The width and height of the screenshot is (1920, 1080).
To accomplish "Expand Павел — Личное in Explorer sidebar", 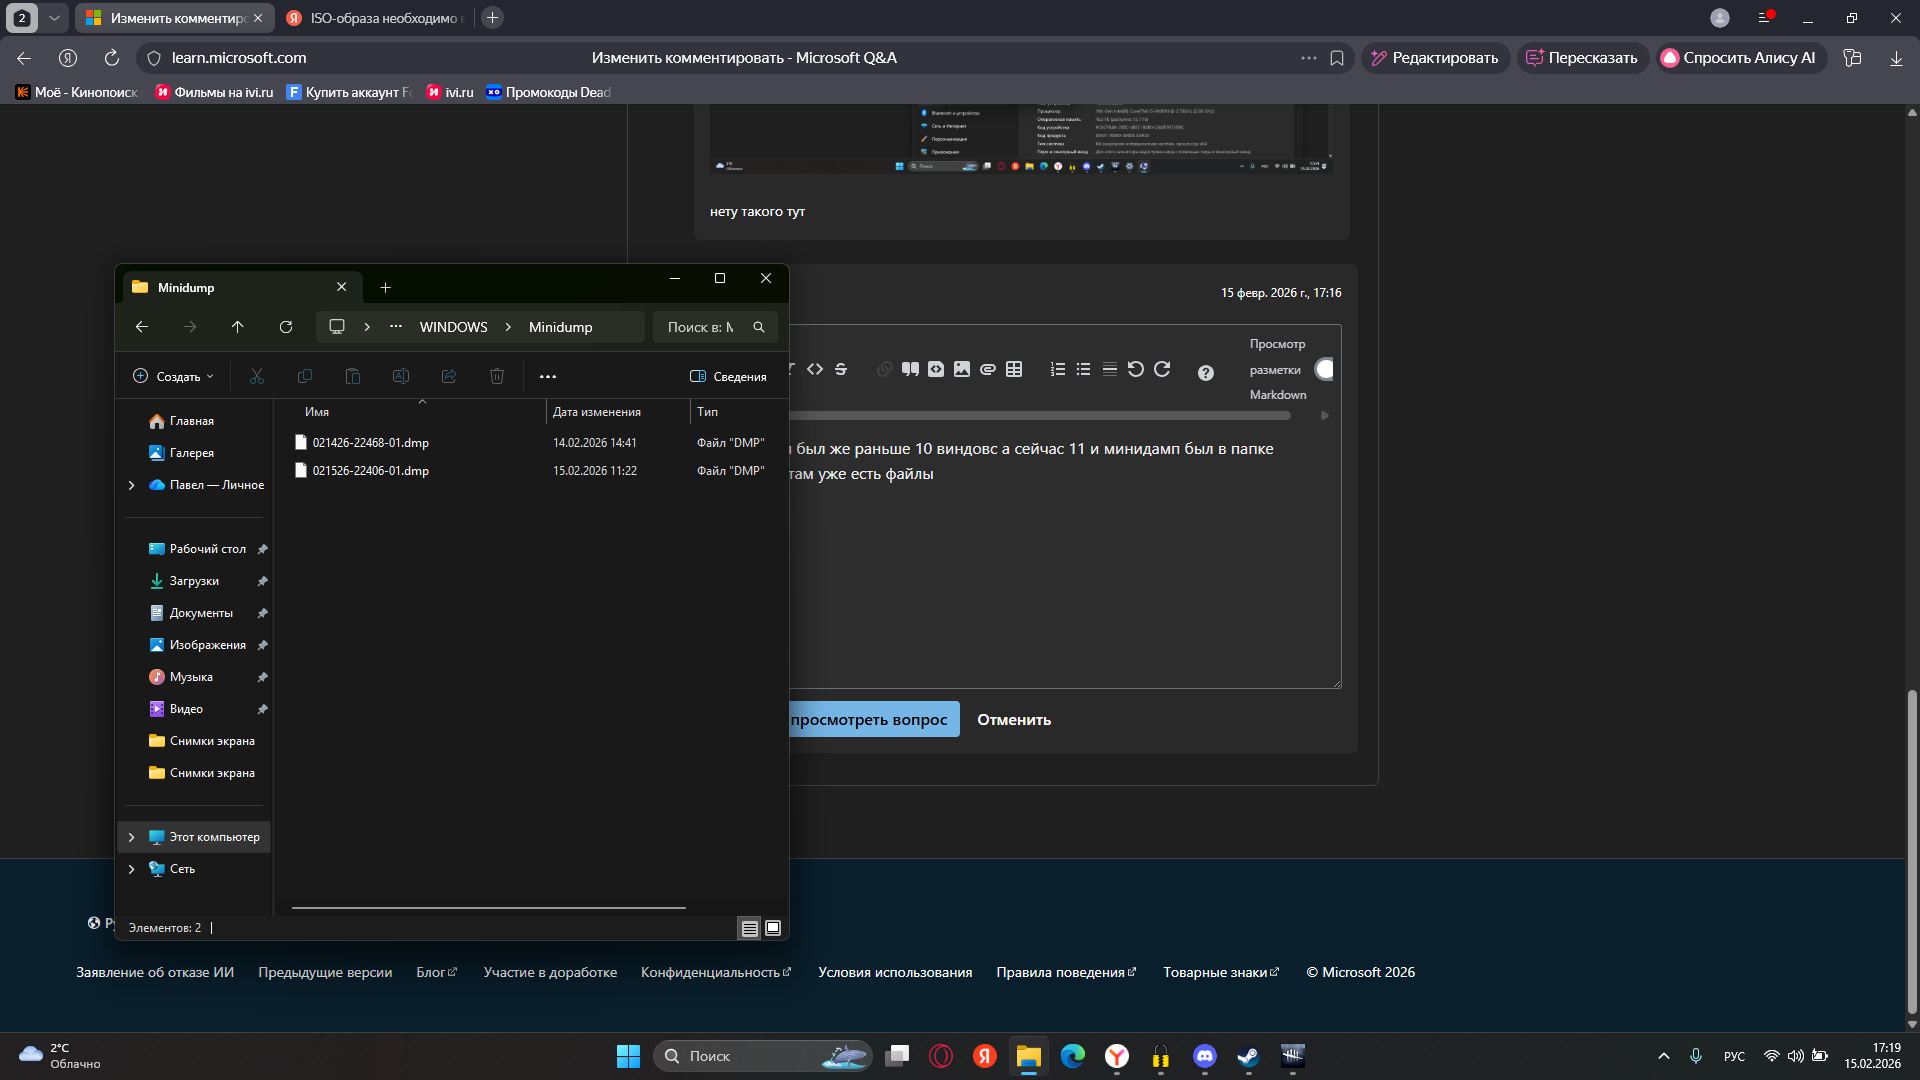I will [x=131, y=485].
